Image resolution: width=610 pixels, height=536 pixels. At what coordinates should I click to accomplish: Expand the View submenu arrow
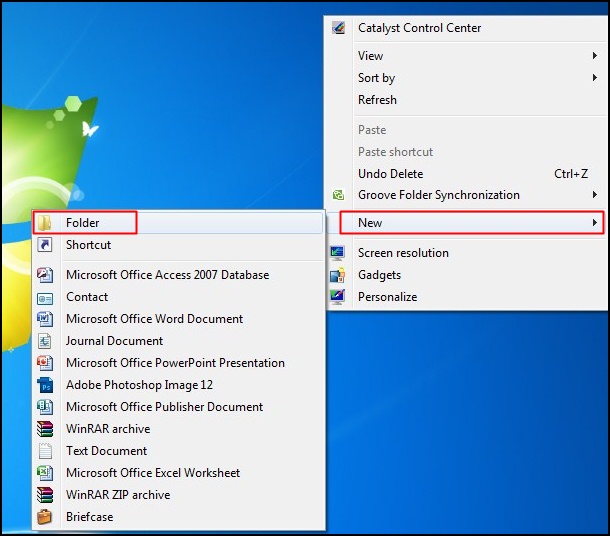click(x=594, y=56)
